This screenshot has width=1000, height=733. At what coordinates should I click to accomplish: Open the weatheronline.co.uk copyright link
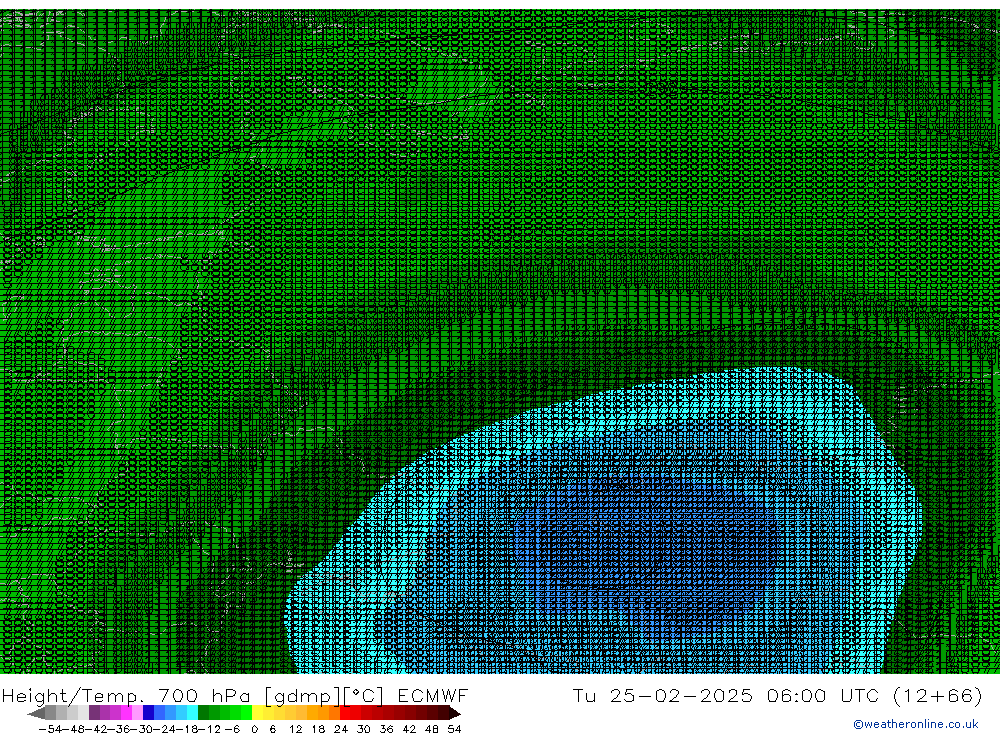click(x=915, y=724)
